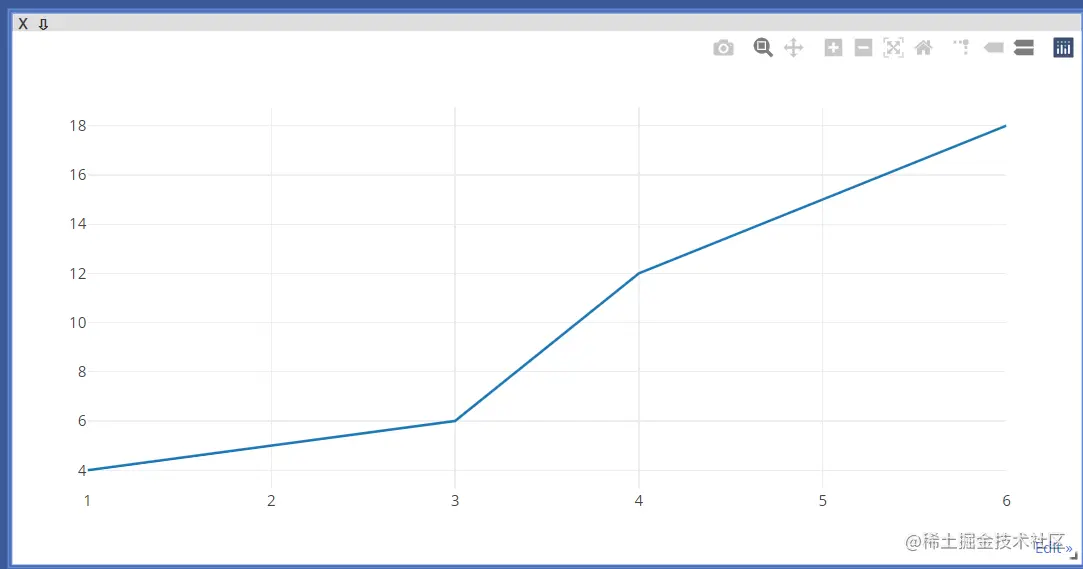1083x569 pixels.
Task: Click the y-axis label 8
Action: coord(82,372)
